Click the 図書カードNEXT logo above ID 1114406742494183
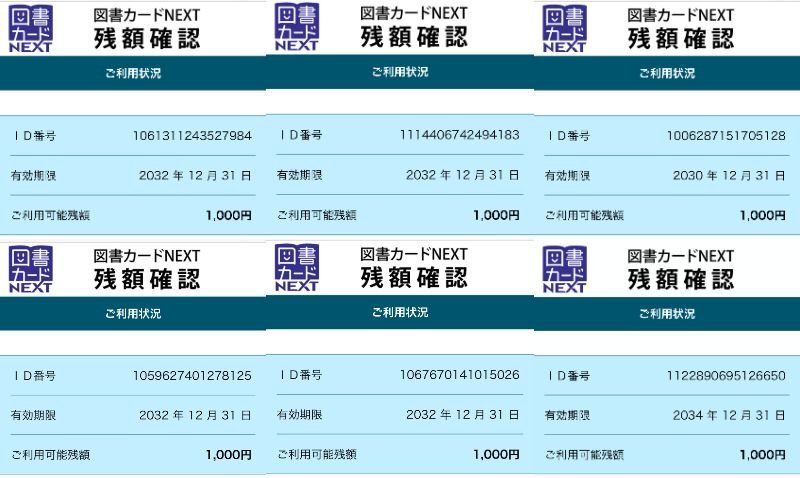This screenshot has height=478, width=800. [x=297, y=27]
